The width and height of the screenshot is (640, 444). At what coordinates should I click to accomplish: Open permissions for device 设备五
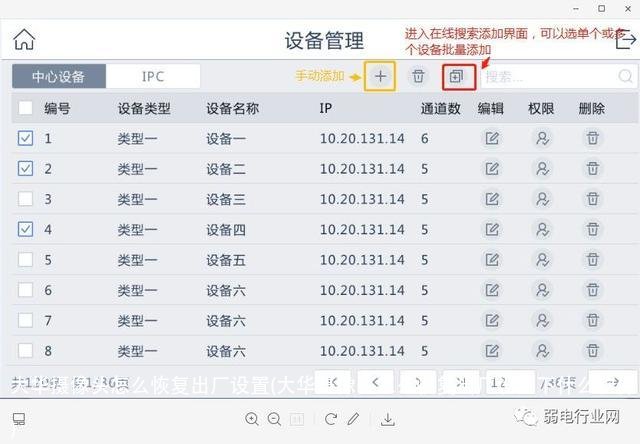[x=542, y=260]
